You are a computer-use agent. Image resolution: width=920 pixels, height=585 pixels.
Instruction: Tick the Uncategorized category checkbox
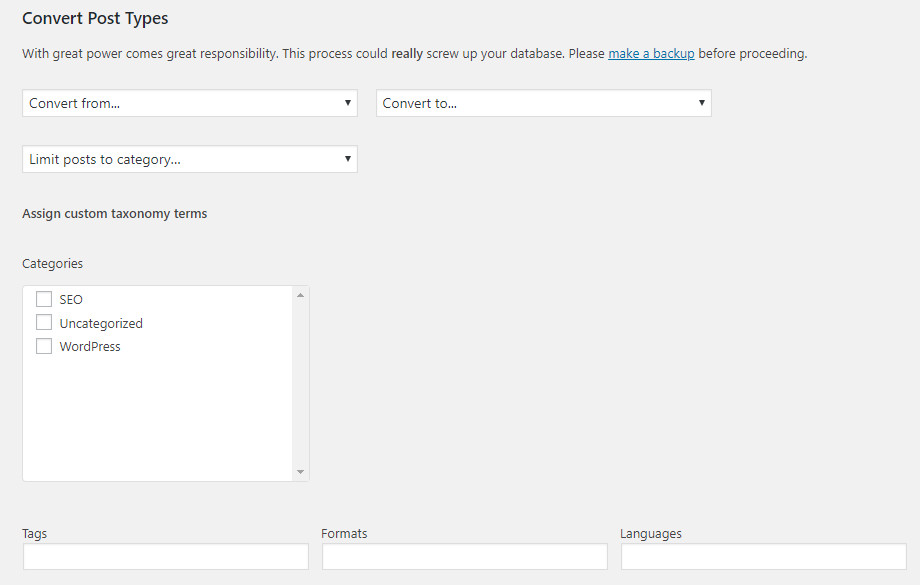(44, 322)
